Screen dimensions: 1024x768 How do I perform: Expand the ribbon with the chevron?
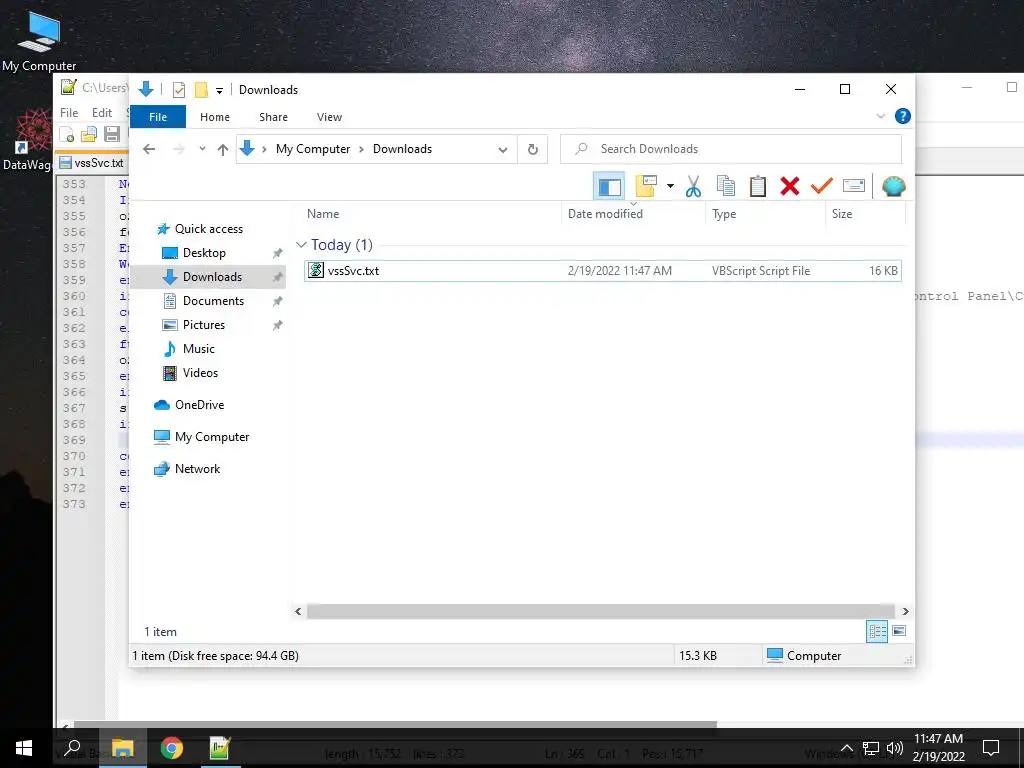tap(880, 116)
